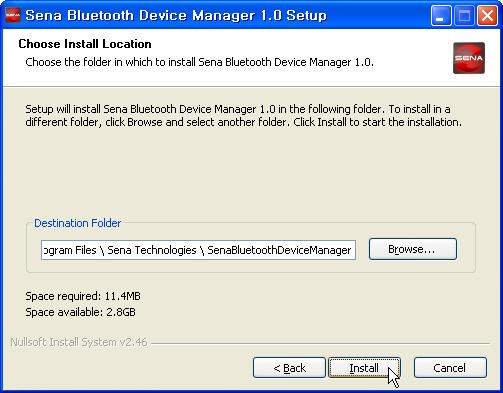Viewport: 503px width, 393px height.
Task: Click the Space required 11.4MB text
Action: pyautogui.click(x=83, y=296)
